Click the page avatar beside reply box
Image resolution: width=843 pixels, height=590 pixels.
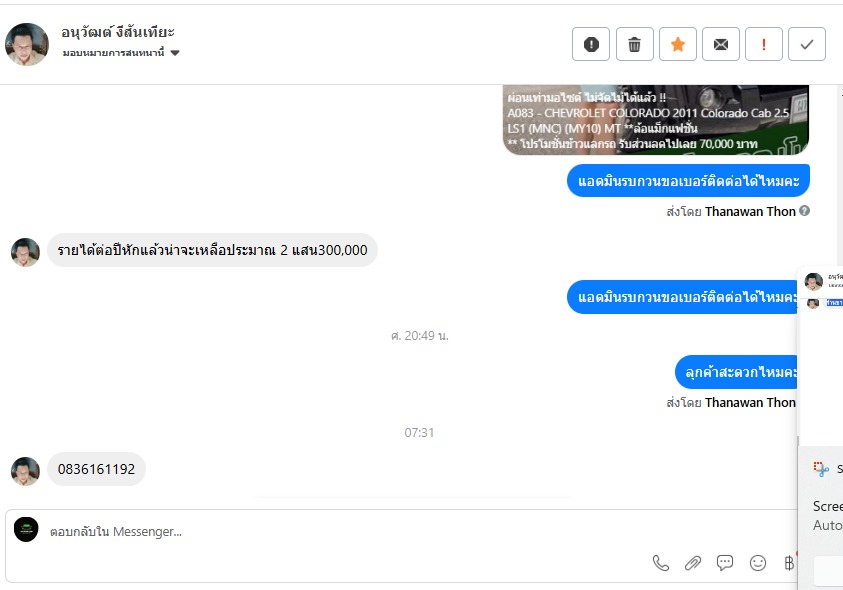[x=26, y=529]
